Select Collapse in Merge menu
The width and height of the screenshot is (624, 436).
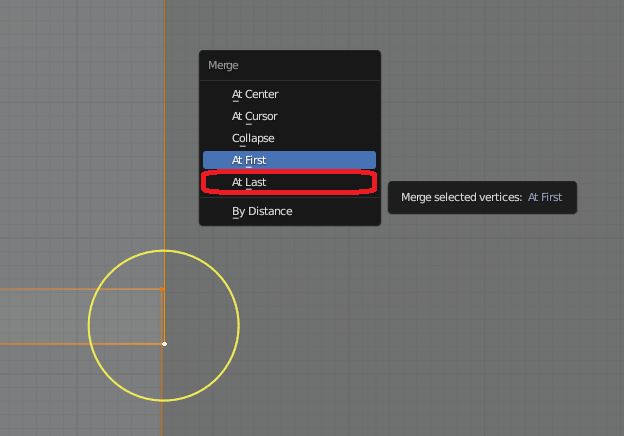pos(289,138)
